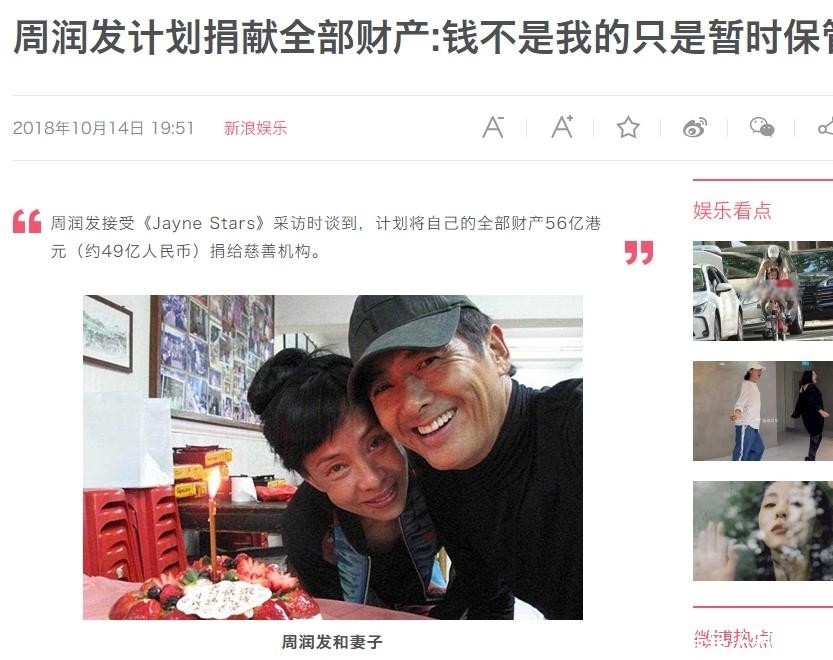
Task: Click the article headline about 周润发
Action: pos(423,38)
